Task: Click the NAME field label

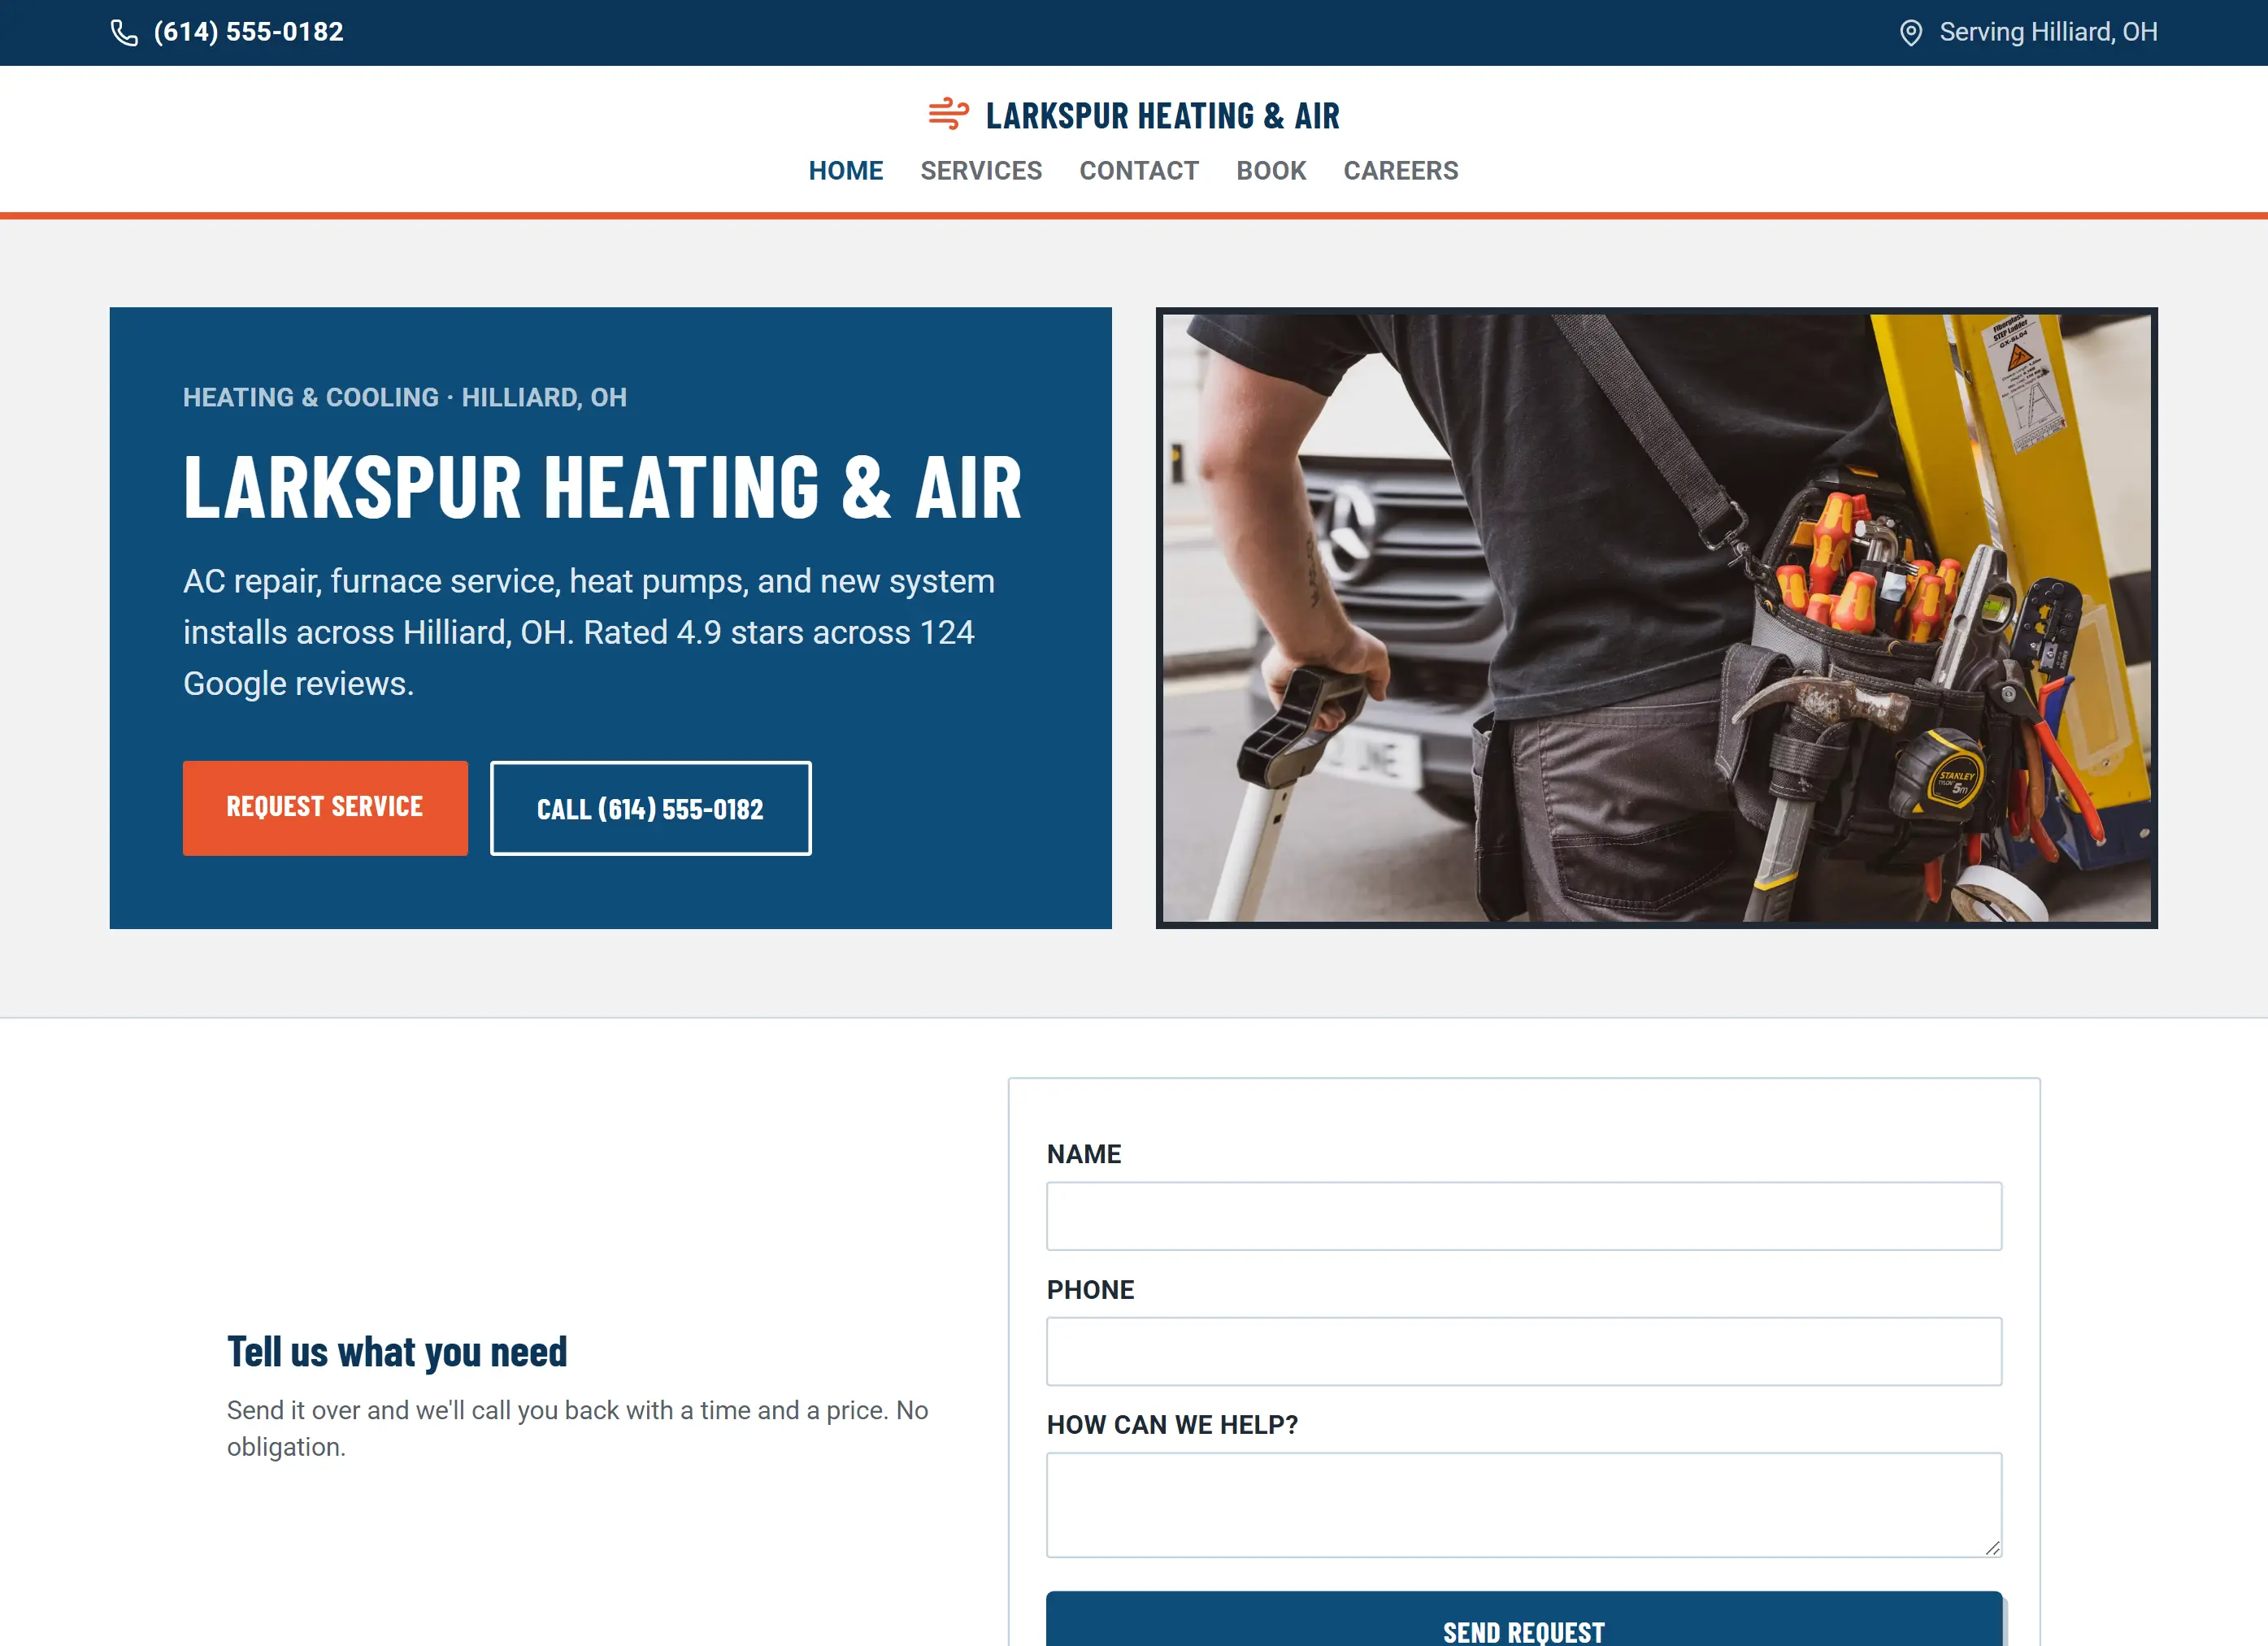Action: [x=1084, y=1154]
